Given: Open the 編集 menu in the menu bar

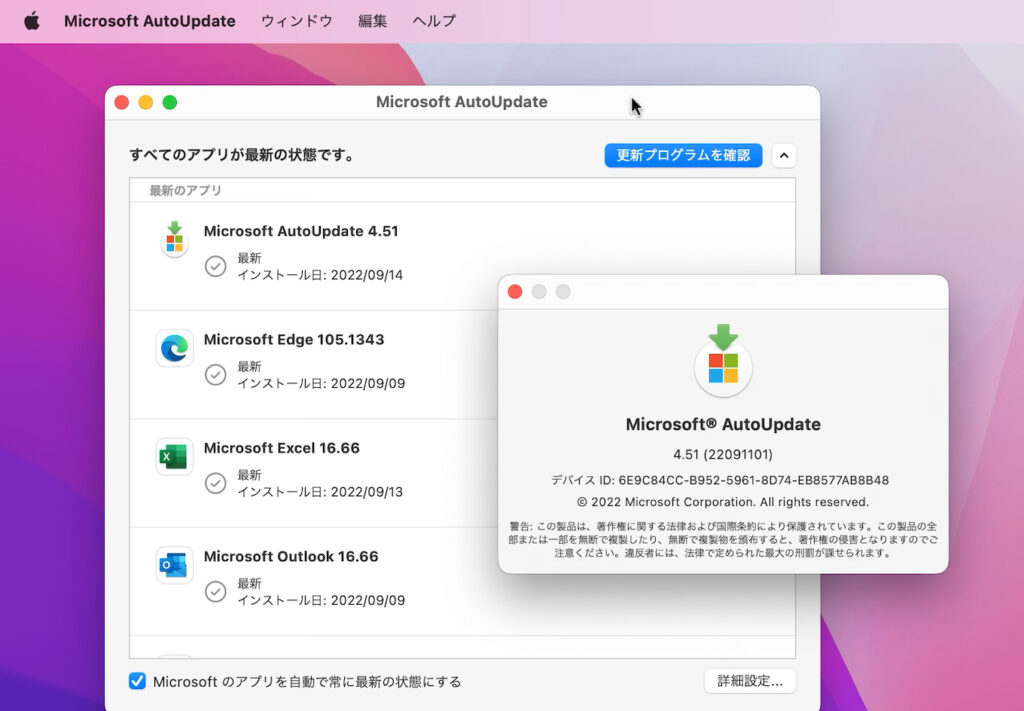Looking at the screenshot, I should click(x=371, y=20).
